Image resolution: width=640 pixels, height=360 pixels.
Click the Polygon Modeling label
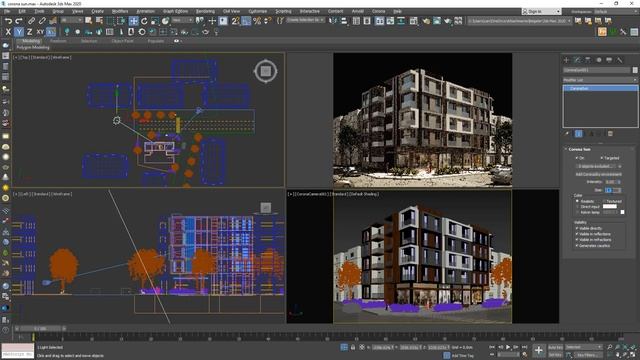pyautogui.click(x=33, y=47)
